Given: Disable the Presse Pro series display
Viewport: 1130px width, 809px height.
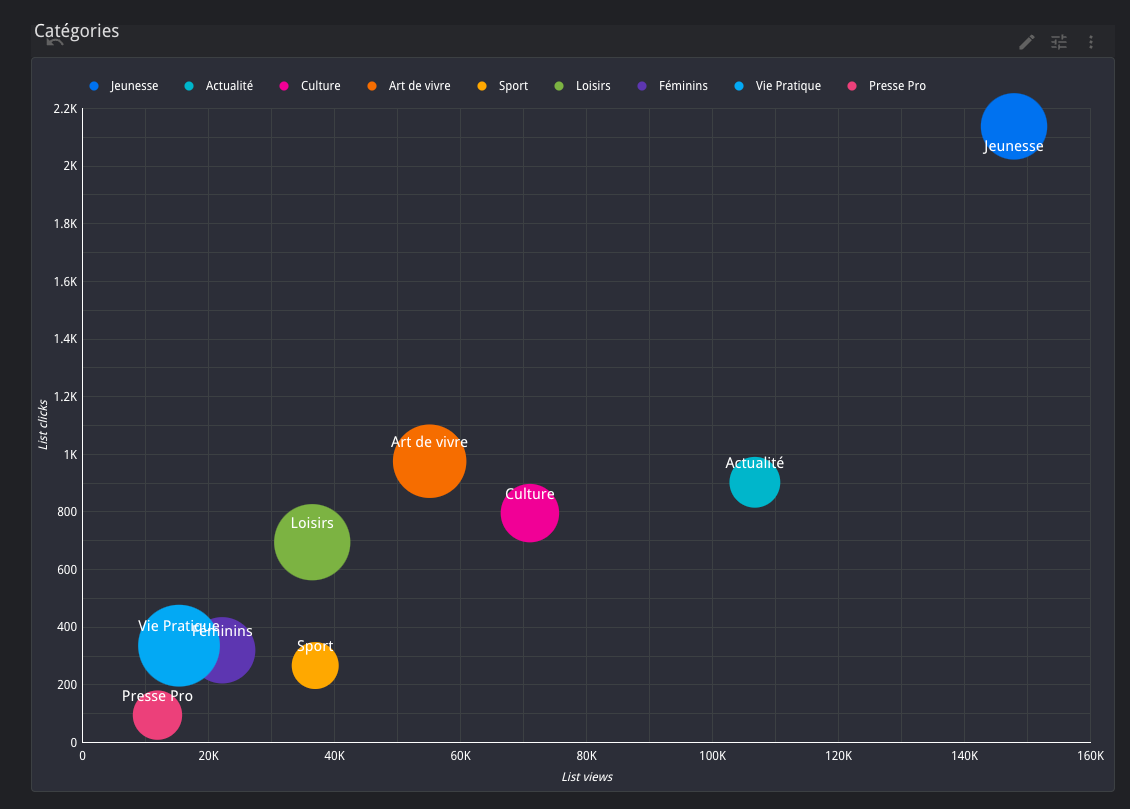Looking at the screenshot, I should 885,86.
